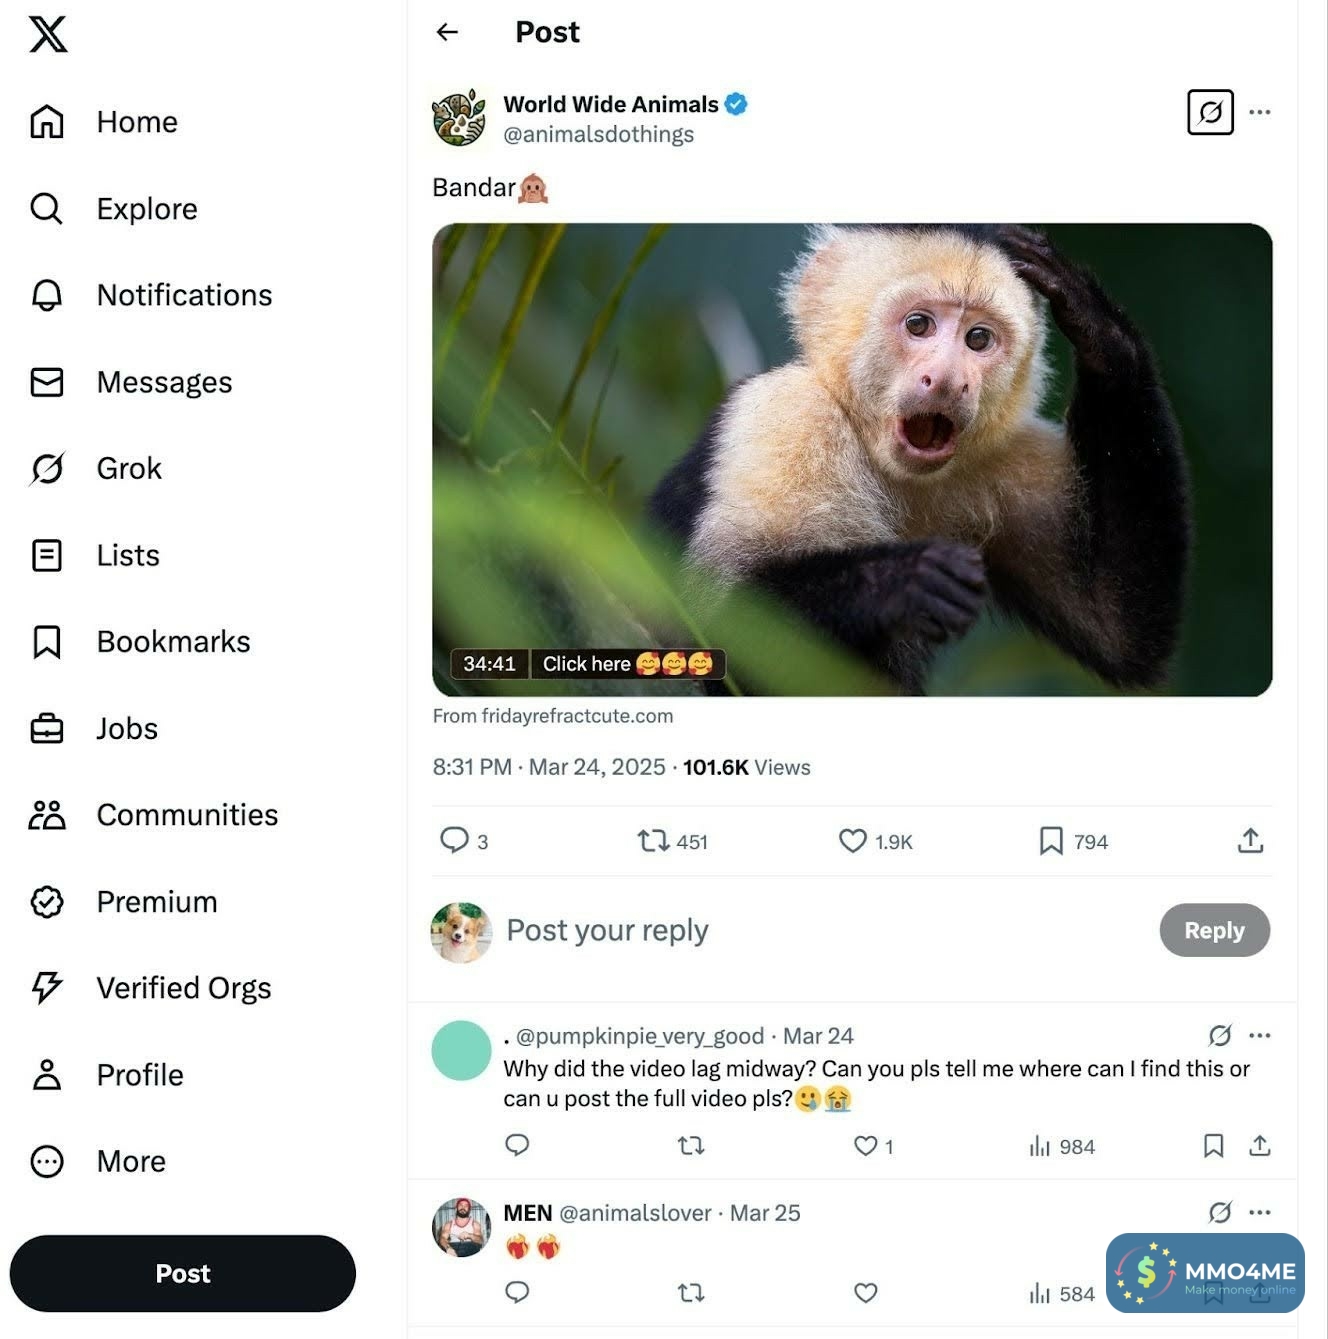Navigate to Communities in sidebar
Screen dimensions: 1328x1339
(186, 815)
